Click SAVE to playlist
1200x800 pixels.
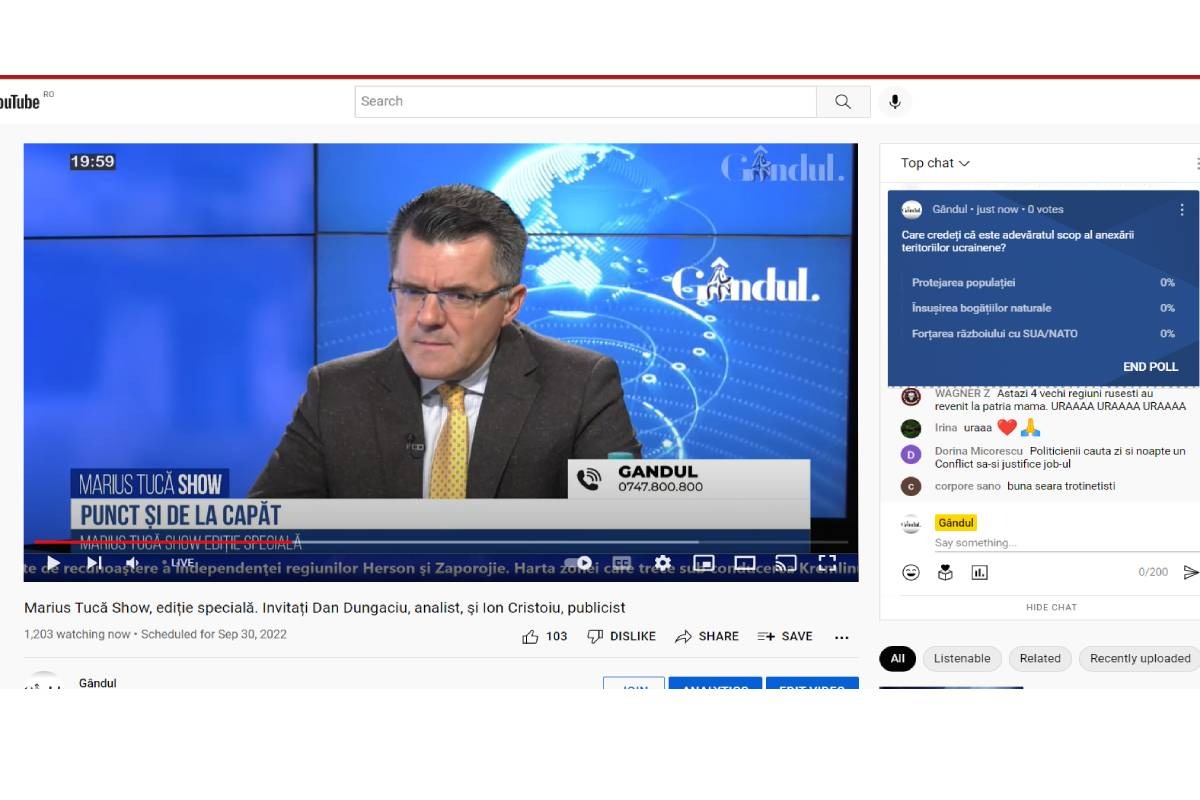(x=785, y=636)
